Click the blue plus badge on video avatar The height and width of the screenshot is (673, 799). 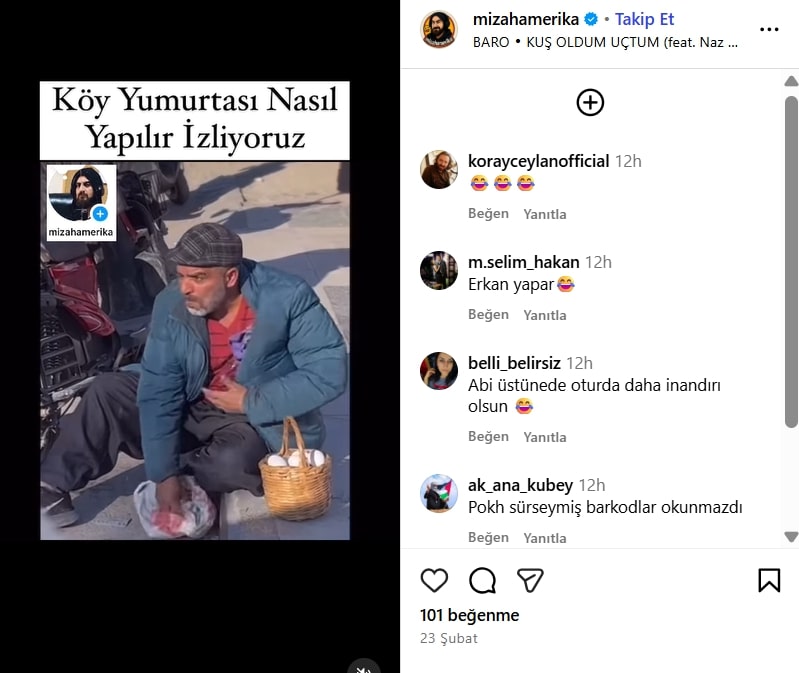(x=100, y=213)
